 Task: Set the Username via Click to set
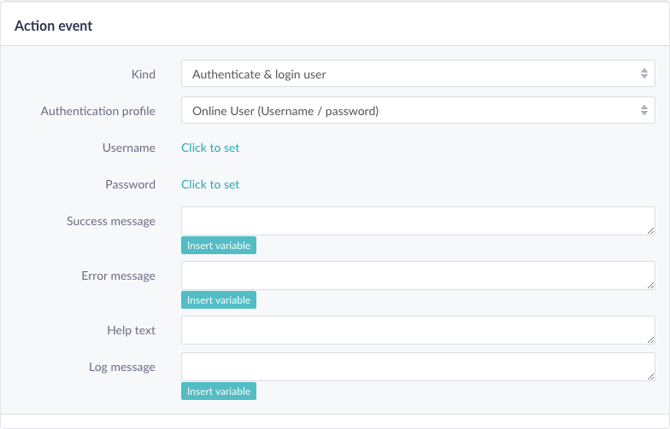tap(210, 148)
